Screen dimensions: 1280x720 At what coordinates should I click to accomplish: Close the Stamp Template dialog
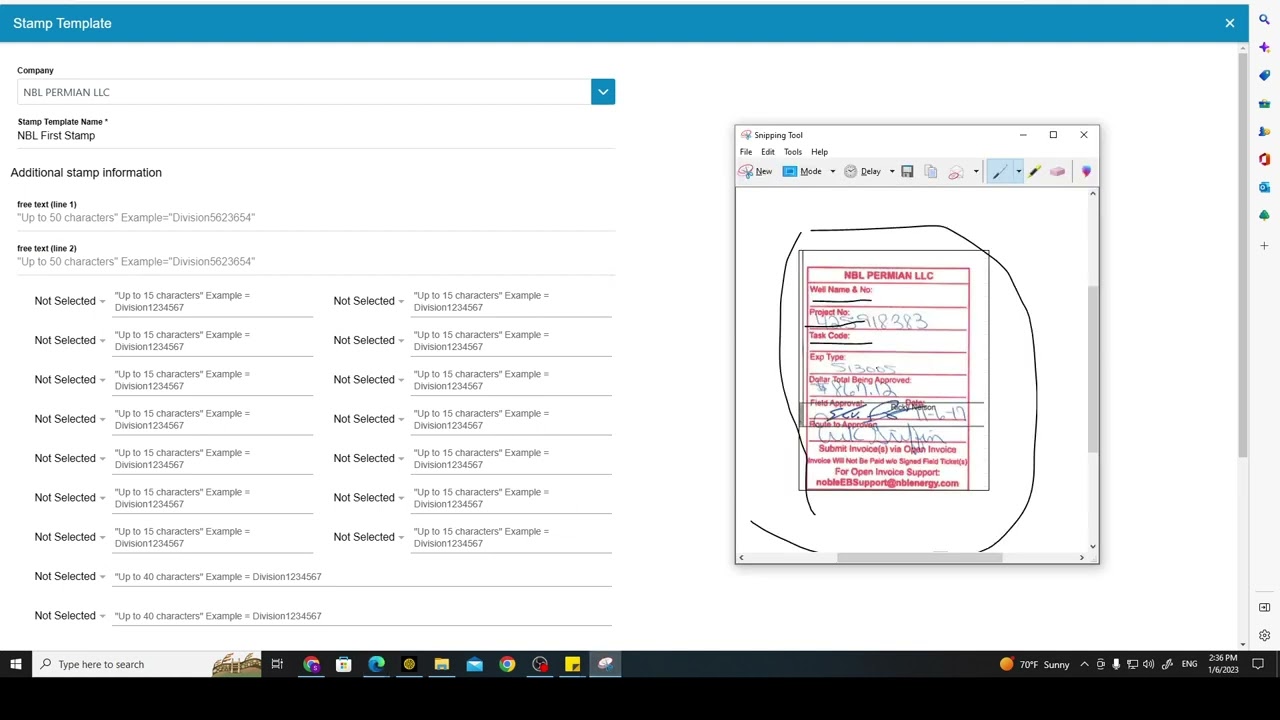[1230, 23]
